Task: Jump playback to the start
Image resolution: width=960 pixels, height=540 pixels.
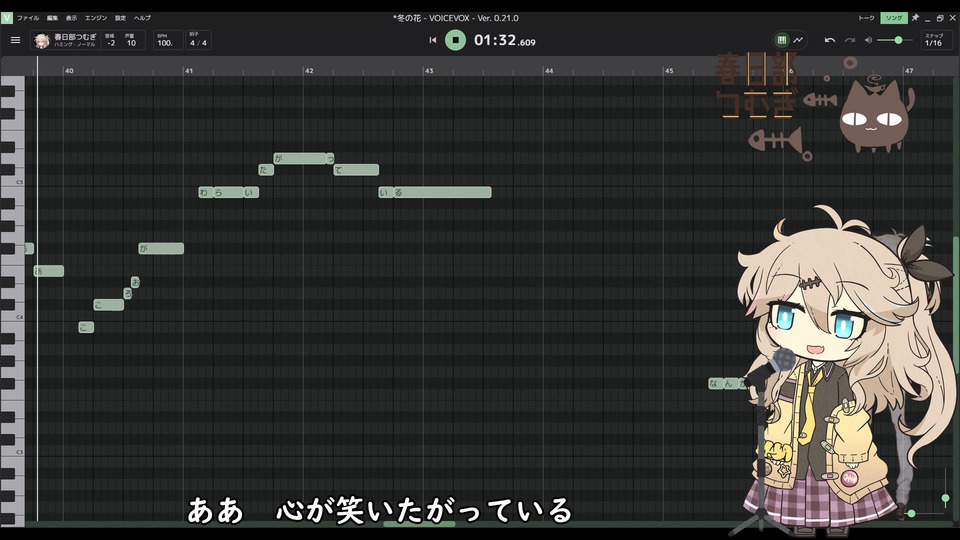Action: point(433,40)
